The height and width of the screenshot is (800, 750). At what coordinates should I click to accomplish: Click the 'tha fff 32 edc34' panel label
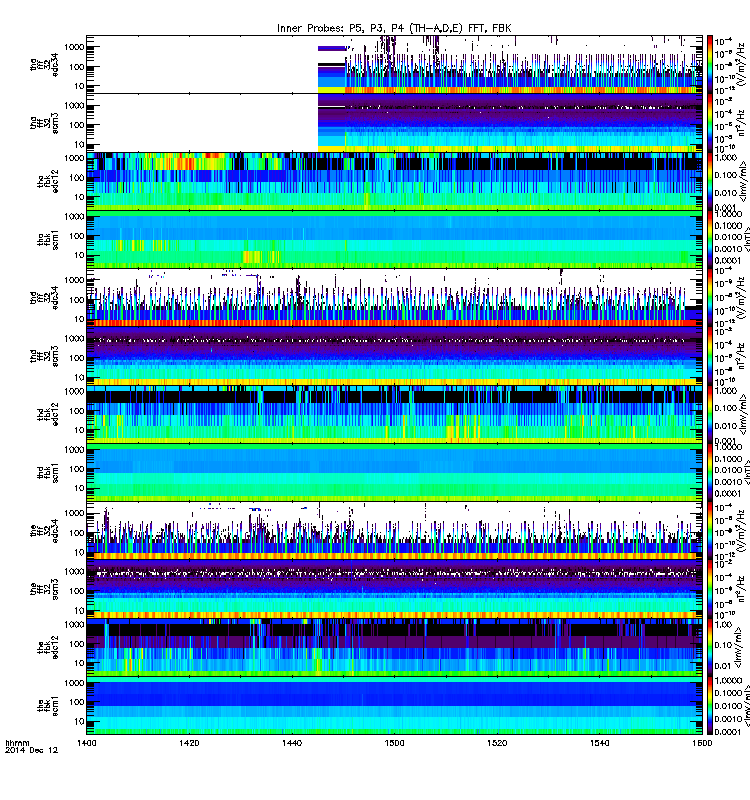[44, 64]
